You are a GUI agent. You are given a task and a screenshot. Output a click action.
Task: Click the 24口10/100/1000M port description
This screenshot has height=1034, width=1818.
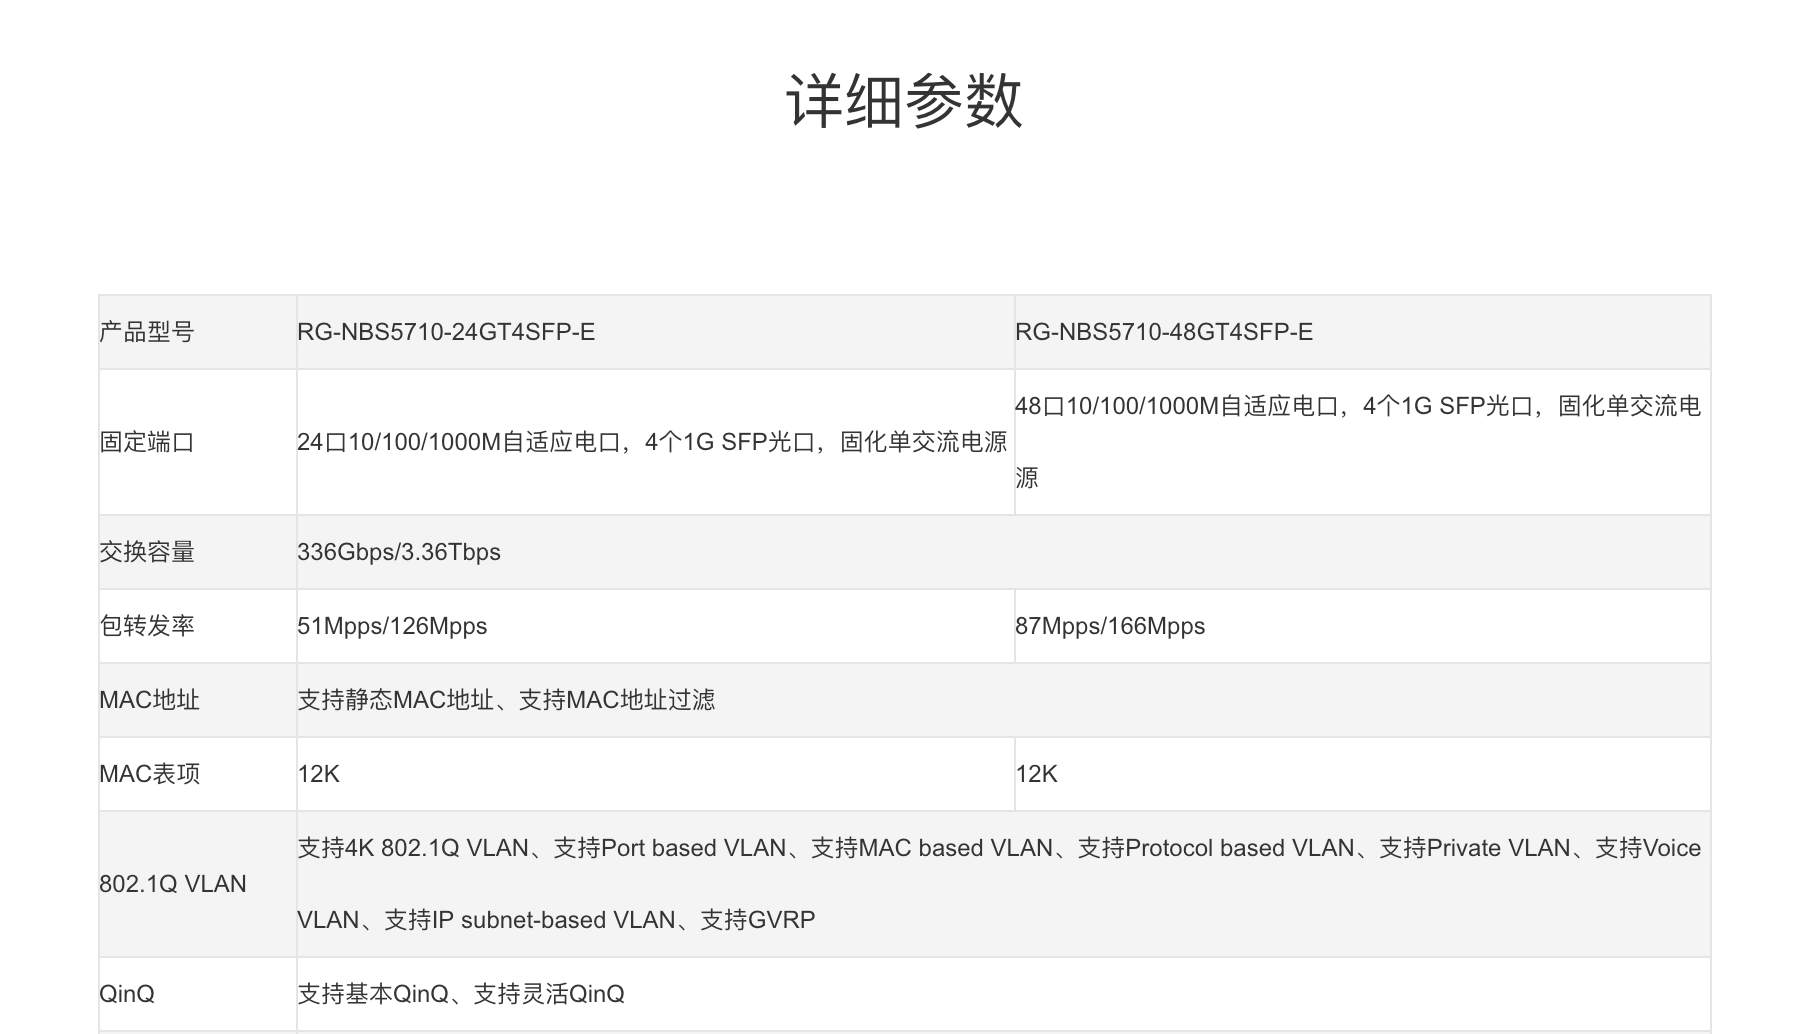click(652, 442)
